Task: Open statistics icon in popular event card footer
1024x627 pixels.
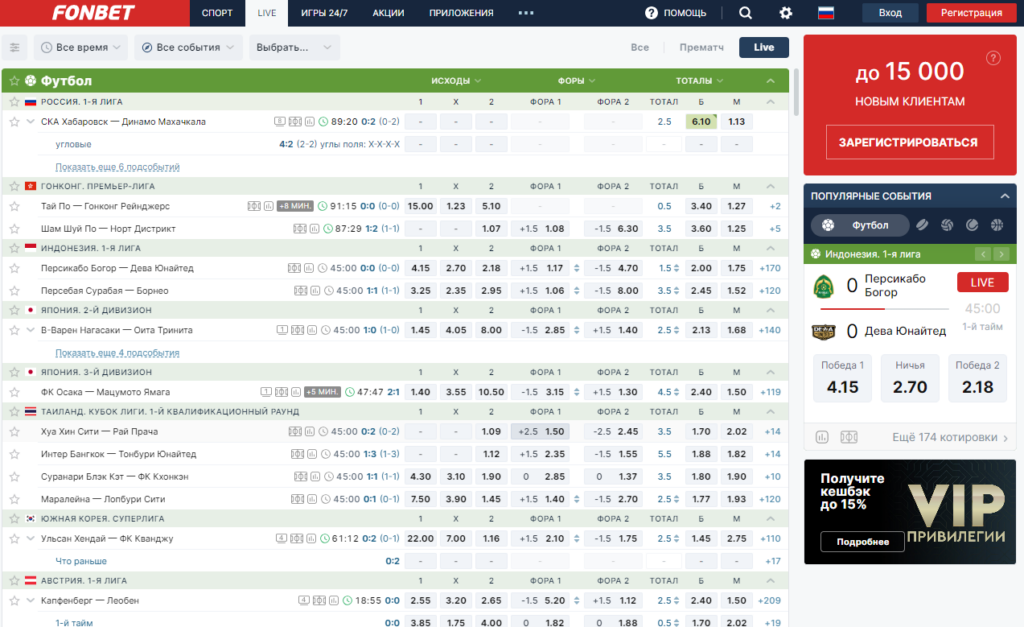Action: click(822, 437)
